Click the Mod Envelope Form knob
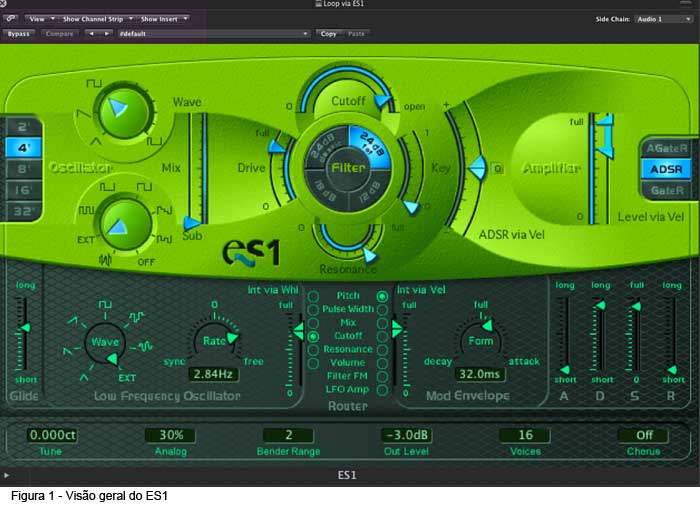The image size is (700, 507). pyautogui.click(x=482, y=340)
